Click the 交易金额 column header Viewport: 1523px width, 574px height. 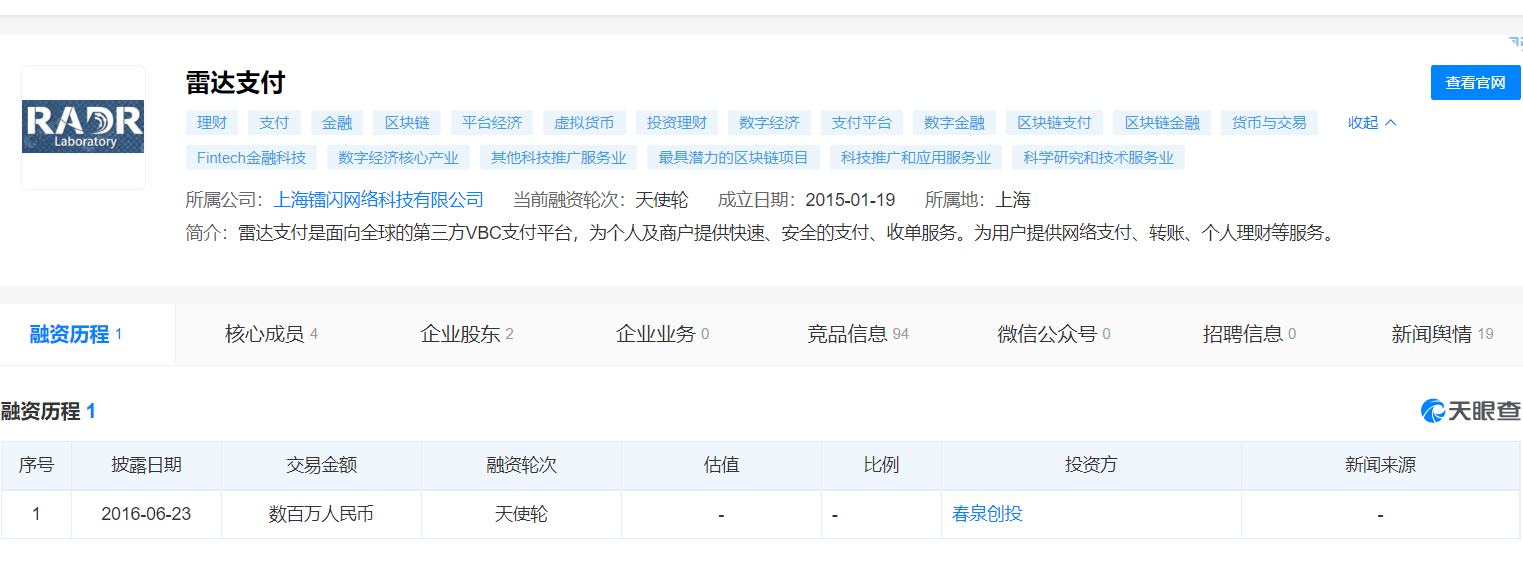click(321, 465)
